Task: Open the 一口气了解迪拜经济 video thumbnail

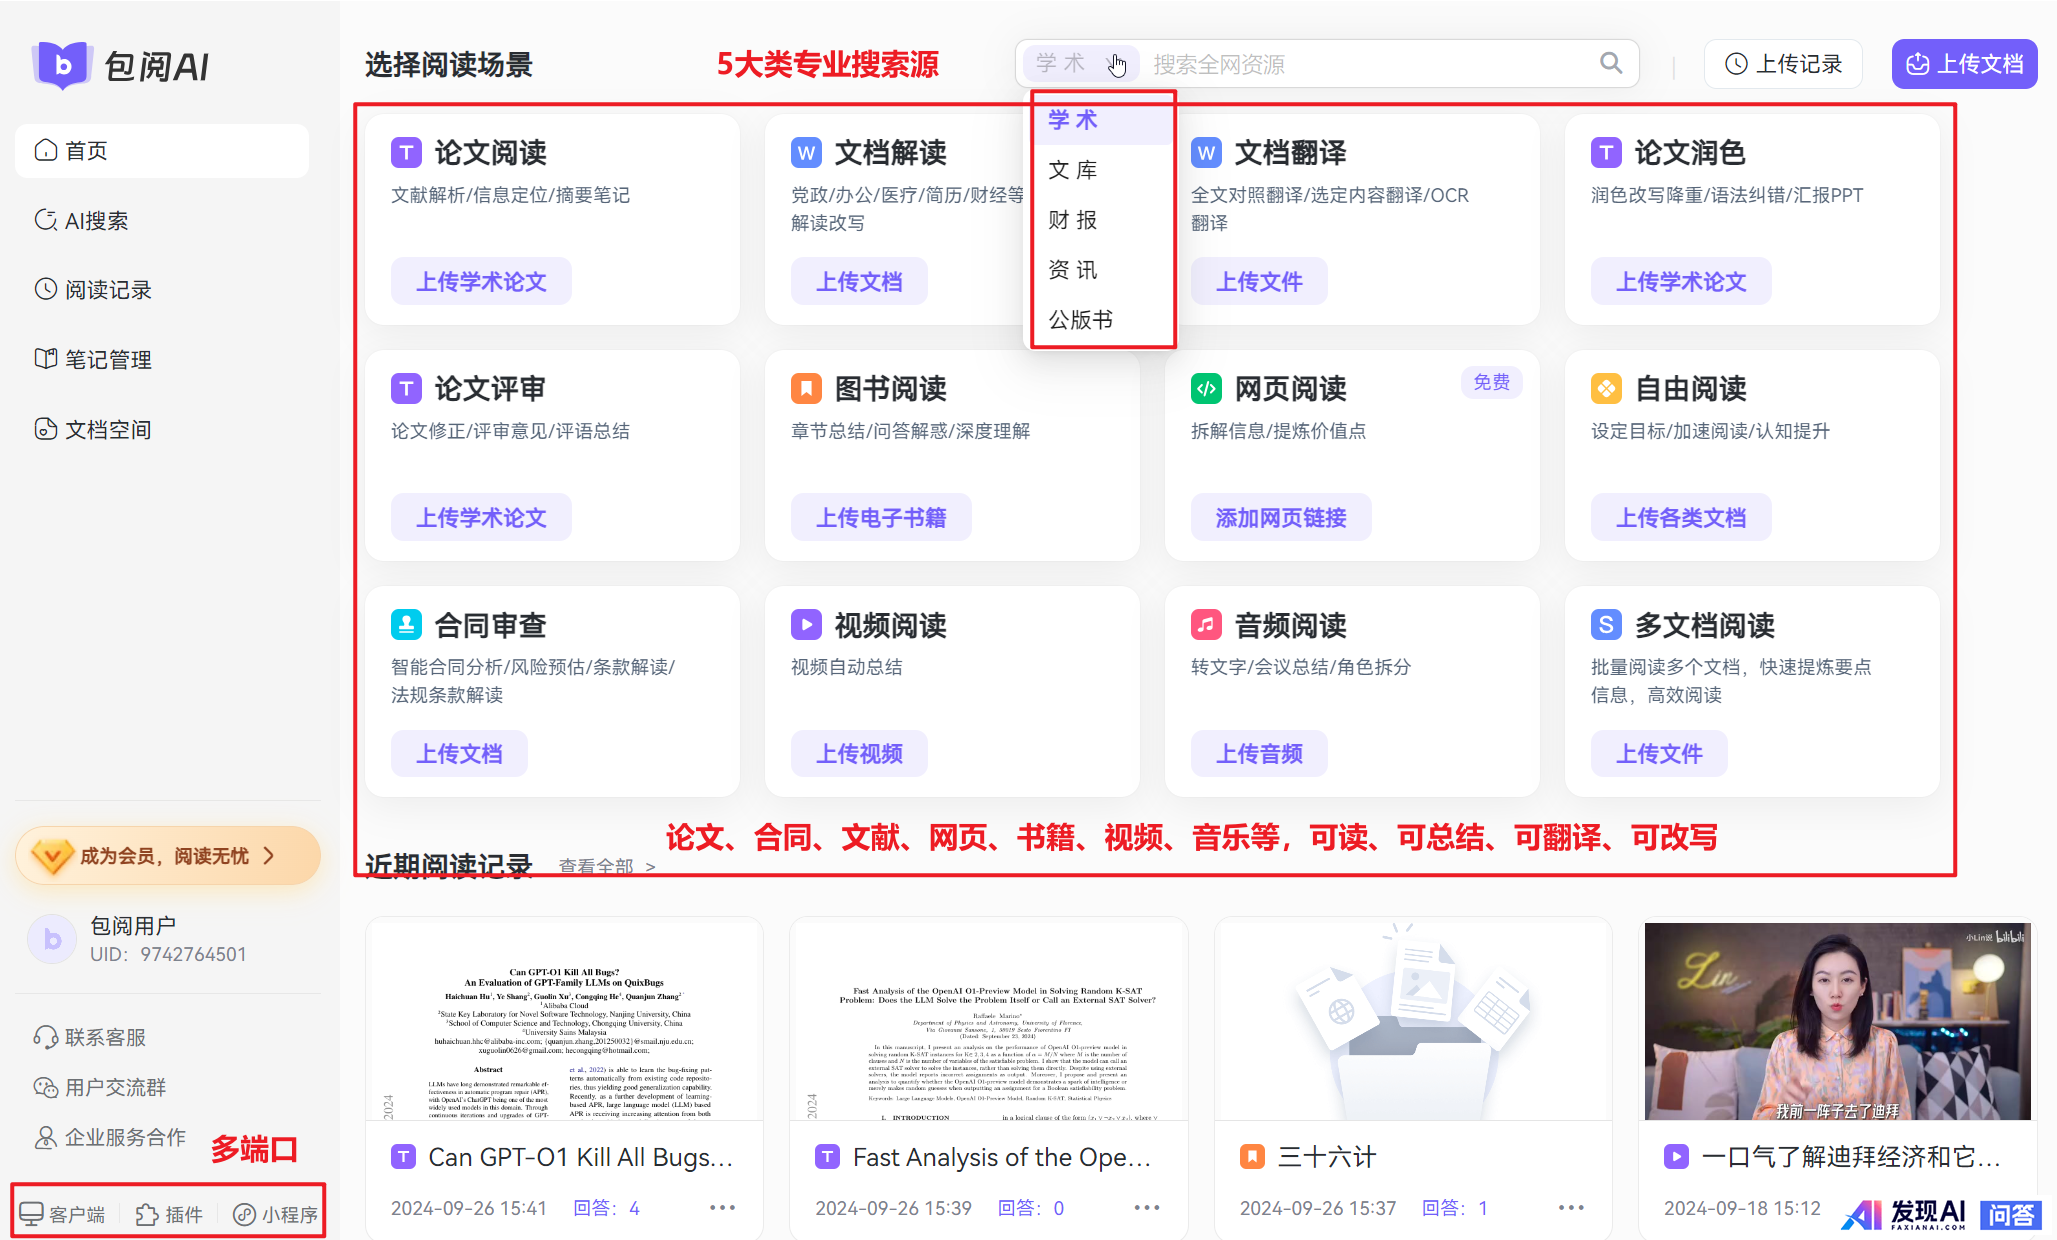Action: (1837, 1020)
